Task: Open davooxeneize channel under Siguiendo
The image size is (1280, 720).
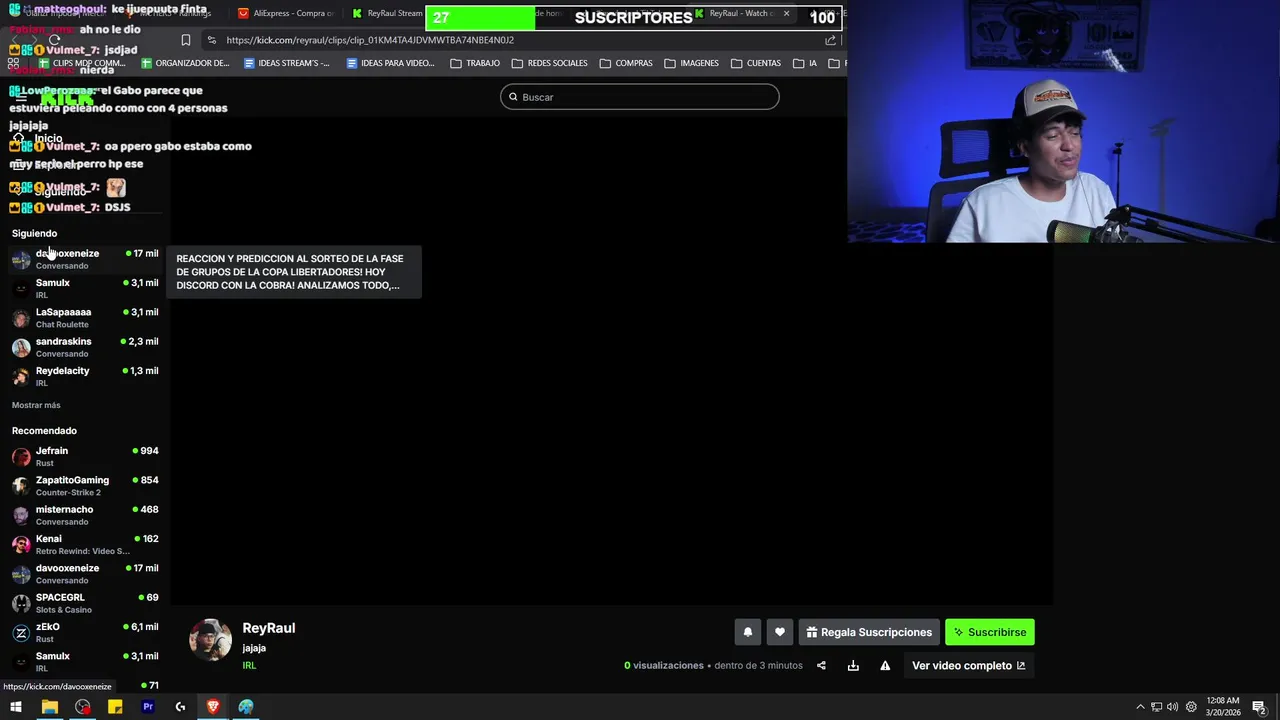Action: 85,259
